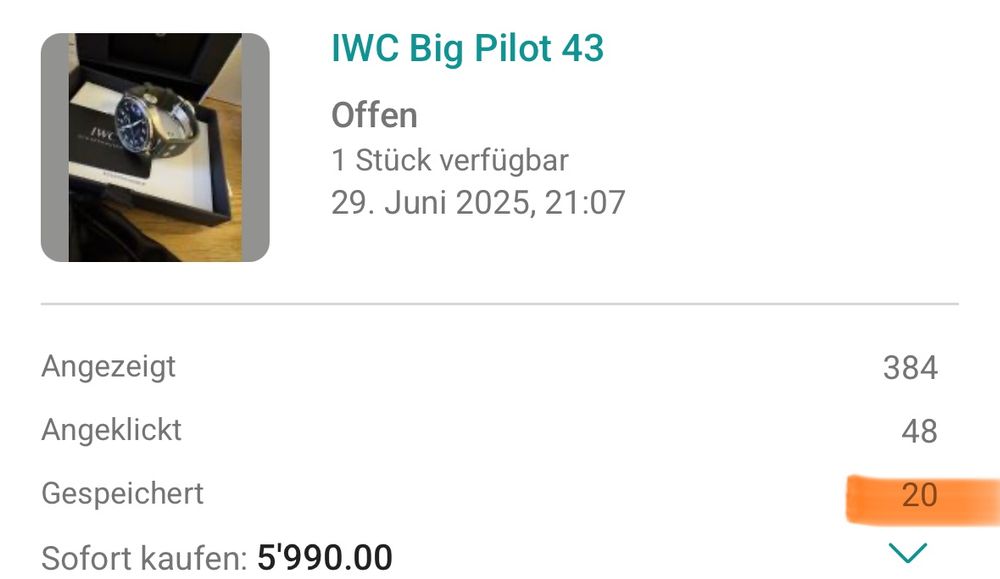Click the 1 Stück verfügbar availability text

pyautogui.click(x=450, y=160)
